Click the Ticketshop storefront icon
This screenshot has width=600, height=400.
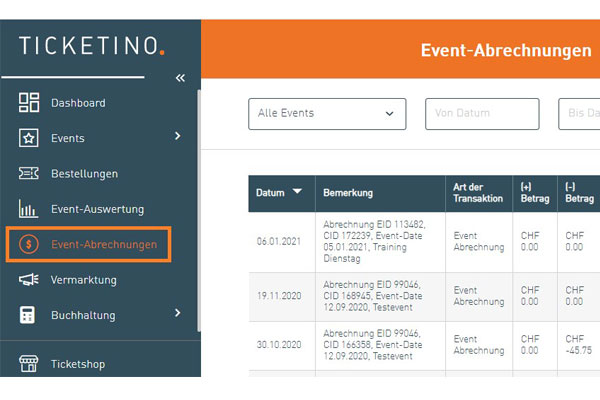[x=29, y=364]
